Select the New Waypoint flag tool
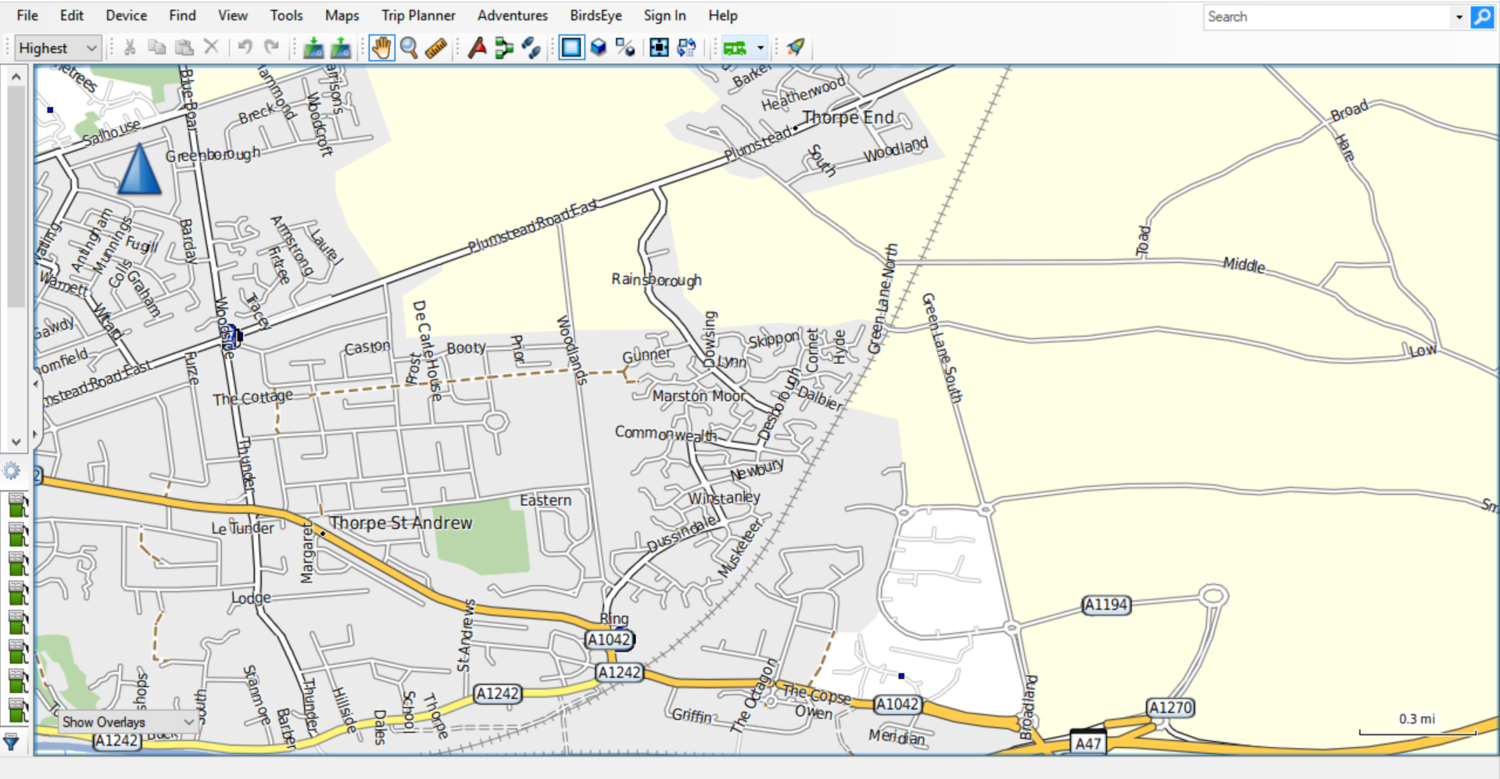The width and height of the screenshot is (1500, 779). 477,47
